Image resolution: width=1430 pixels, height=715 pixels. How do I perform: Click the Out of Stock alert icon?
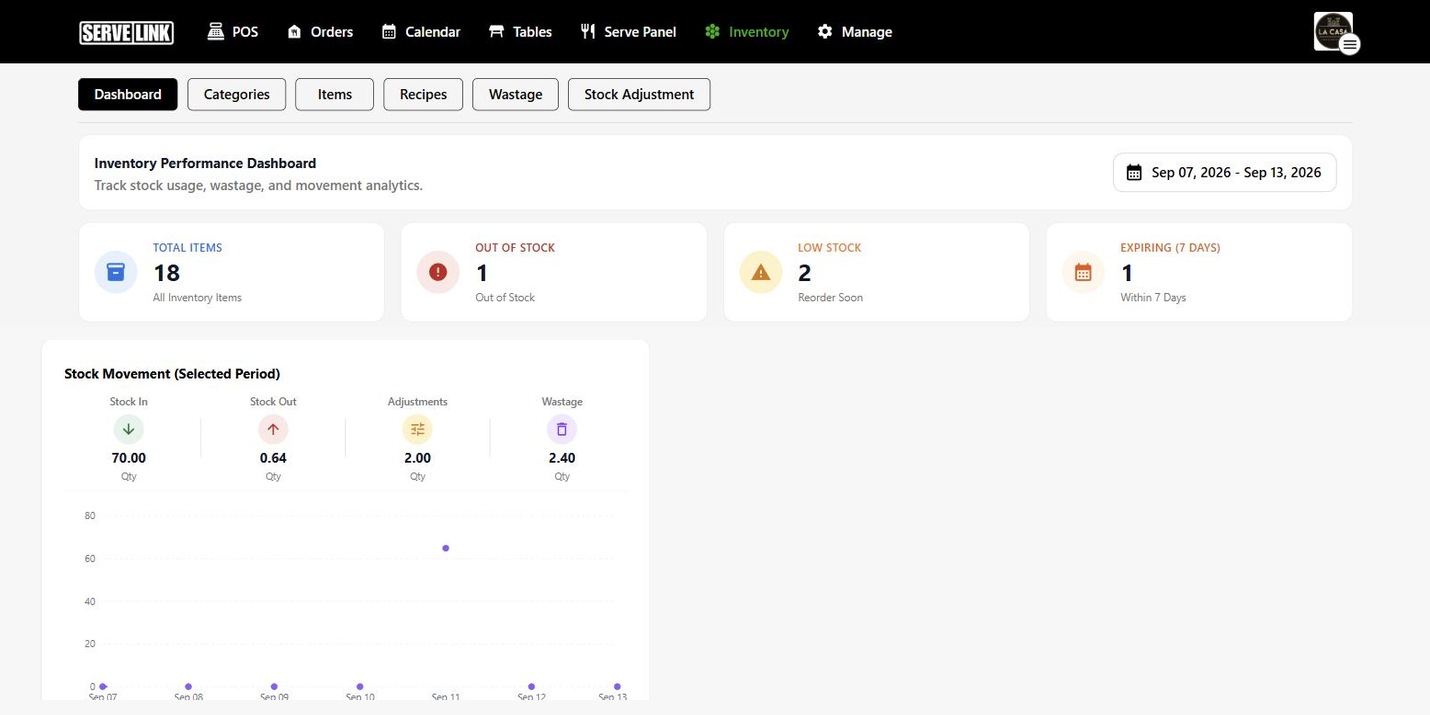(438, 272)
